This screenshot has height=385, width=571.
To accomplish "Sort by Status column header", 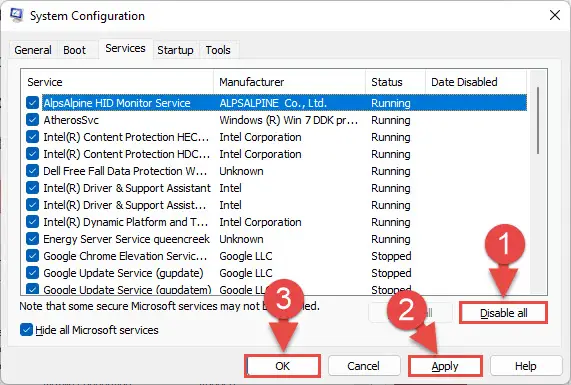I will point(395,82).
